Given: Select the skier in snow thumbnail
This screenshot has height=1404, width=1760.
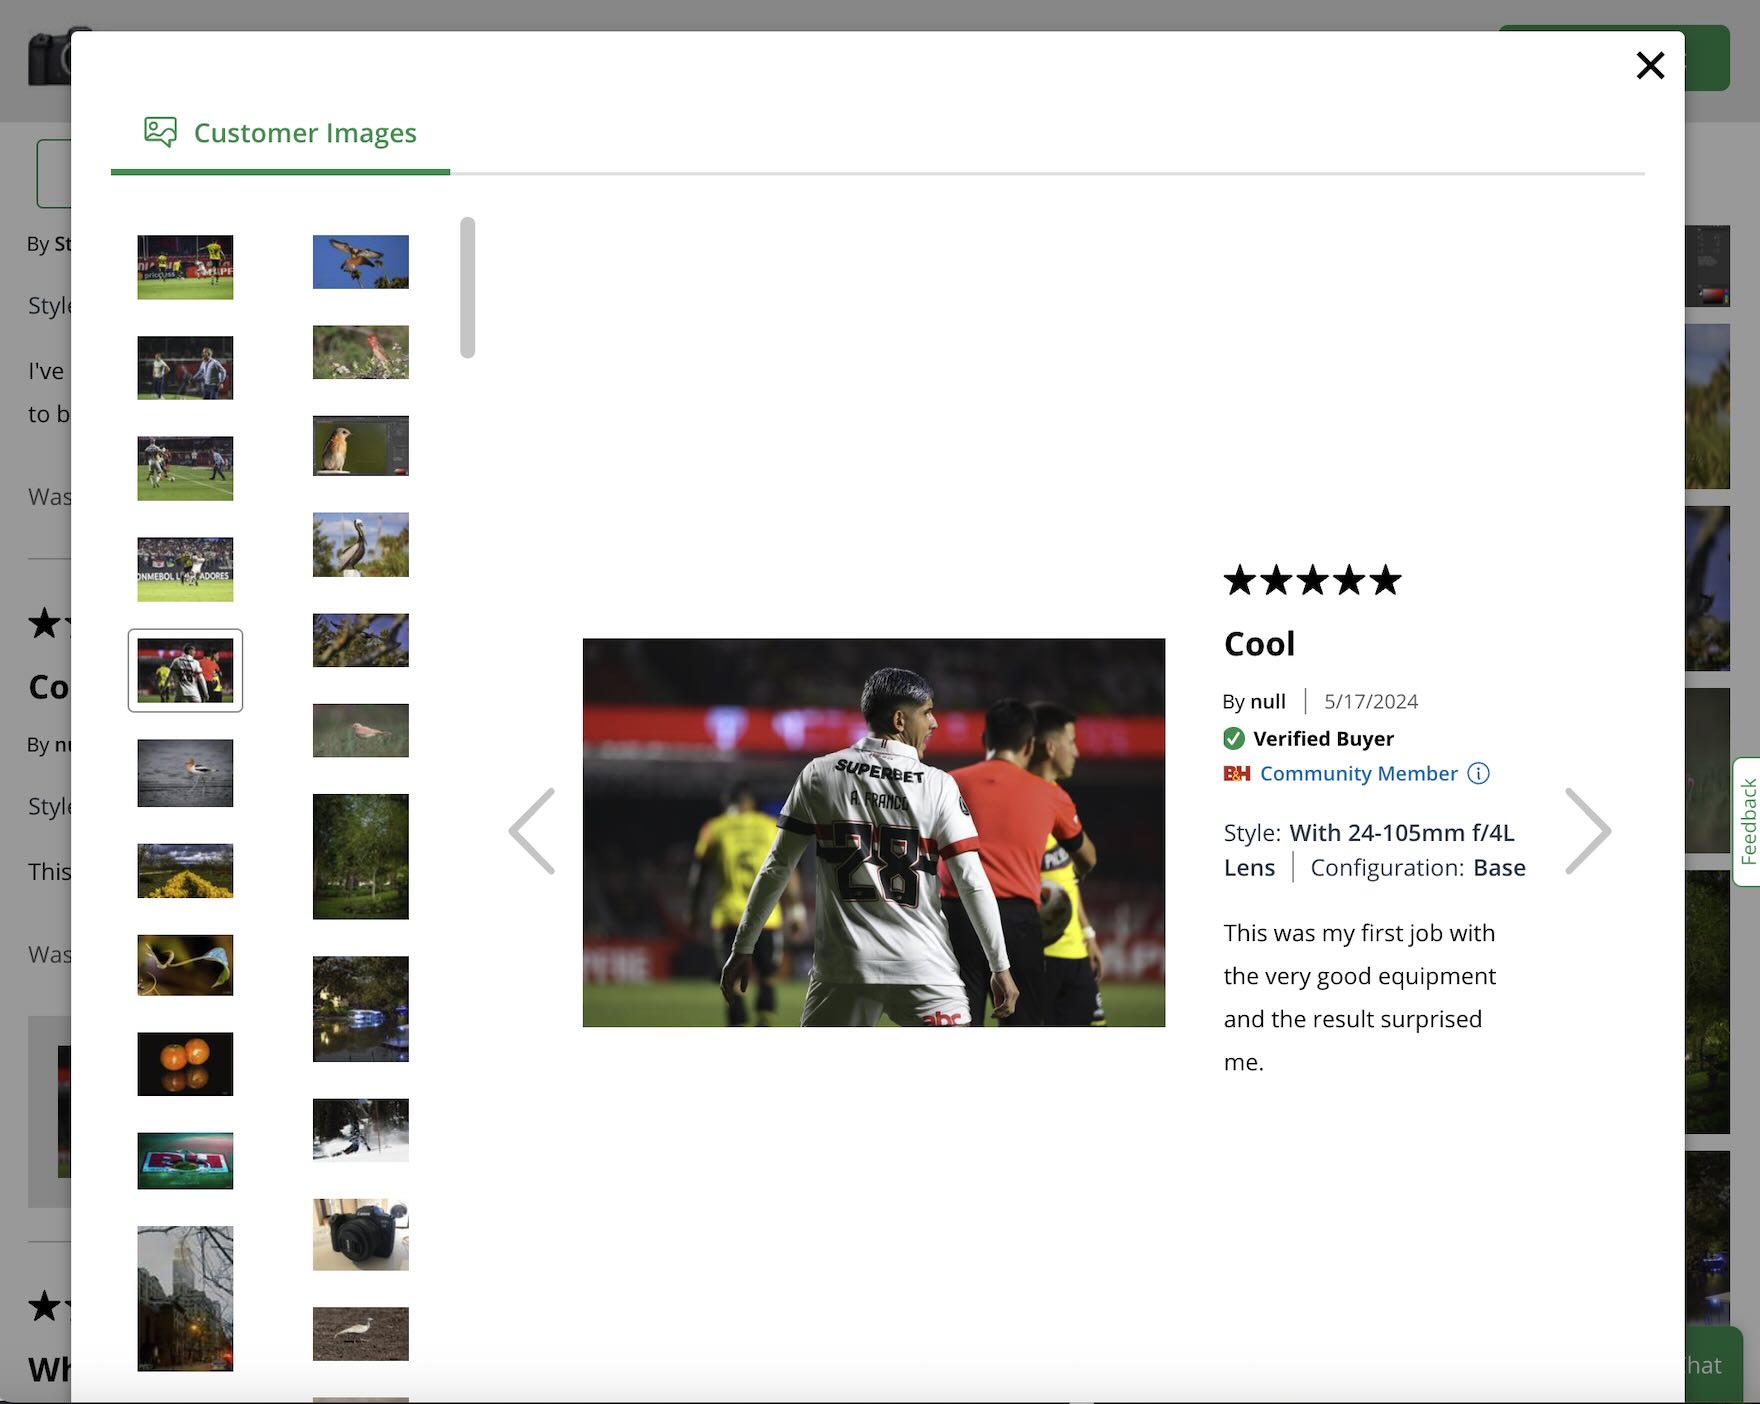Looking at the screenshot, I should [360, 1130].
